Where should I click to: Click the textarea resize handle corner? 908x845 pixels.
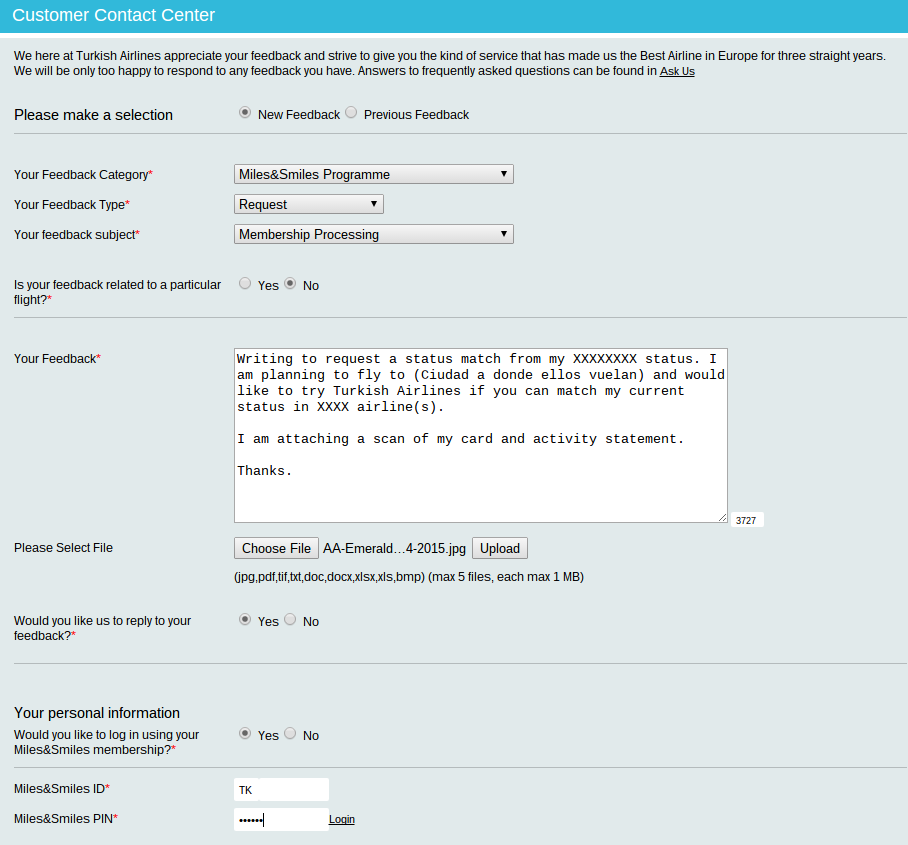pyautogui.click(x=722, y=517)
